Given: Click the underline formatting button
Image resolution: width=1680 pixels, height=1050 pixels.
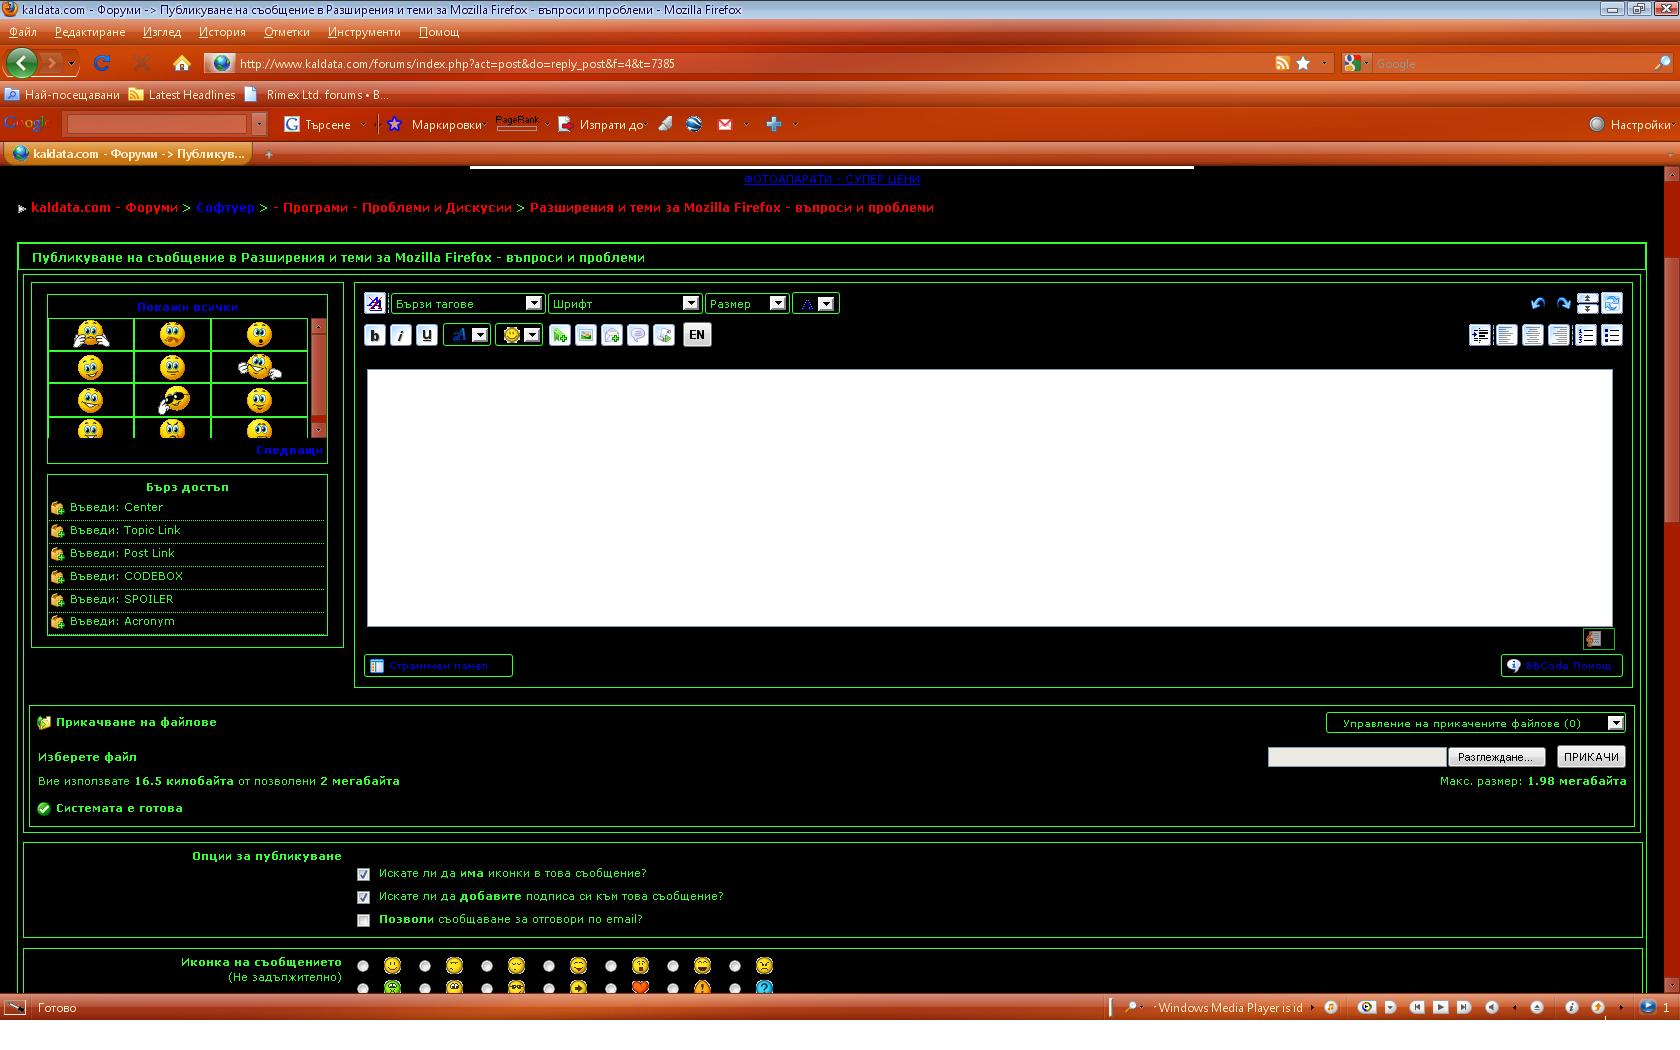Looking at the screenshot, I should coord(427,335).
